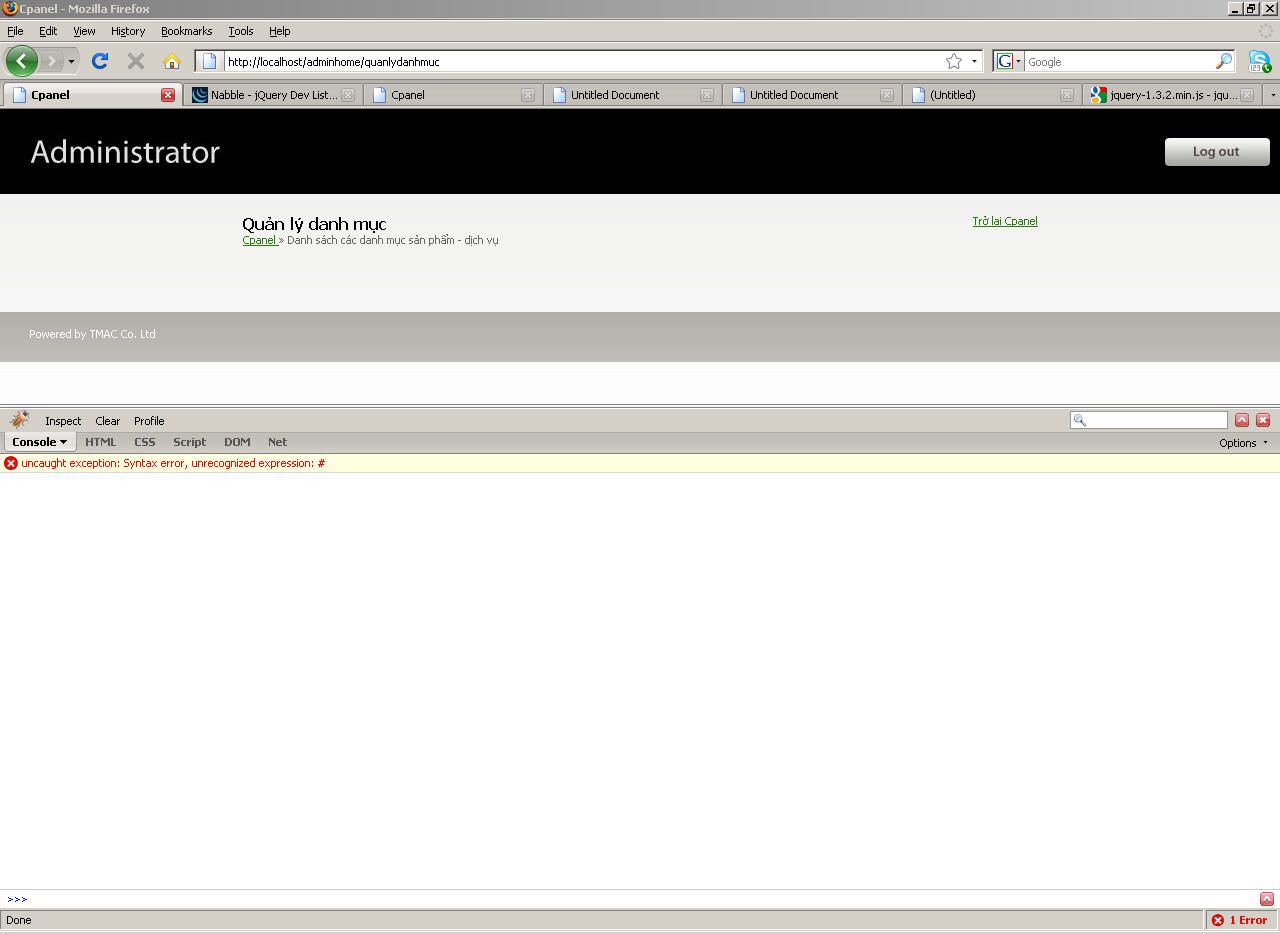Open the Console tab dropdown menu
Screen dimensions: 1280x934
pos(39,442)
